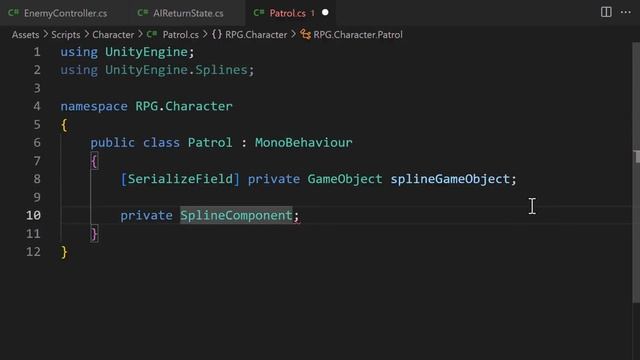Click the closing brace on line 11
This screenshot has height=360, width=640.
coord(94,234)
